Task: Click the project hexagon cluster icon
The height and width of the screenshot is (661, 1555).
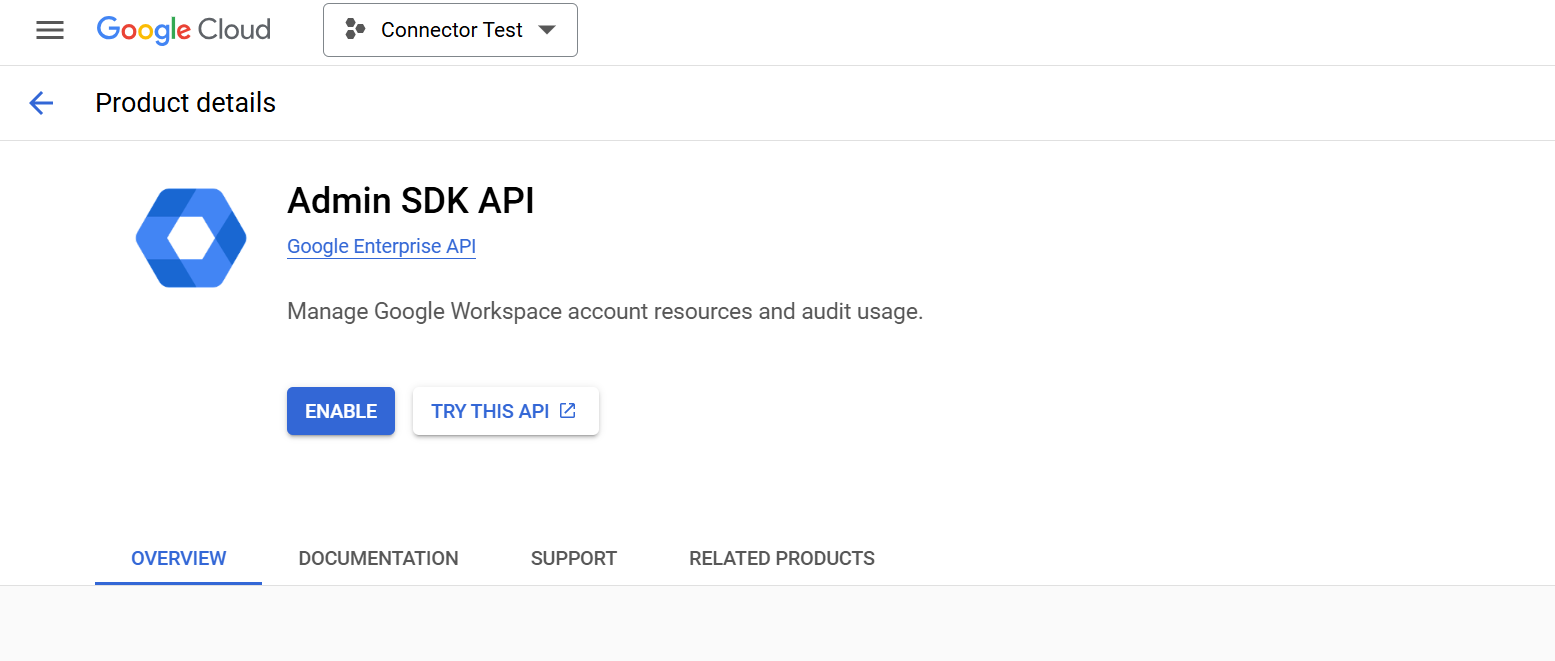Action: click(355, 30)
